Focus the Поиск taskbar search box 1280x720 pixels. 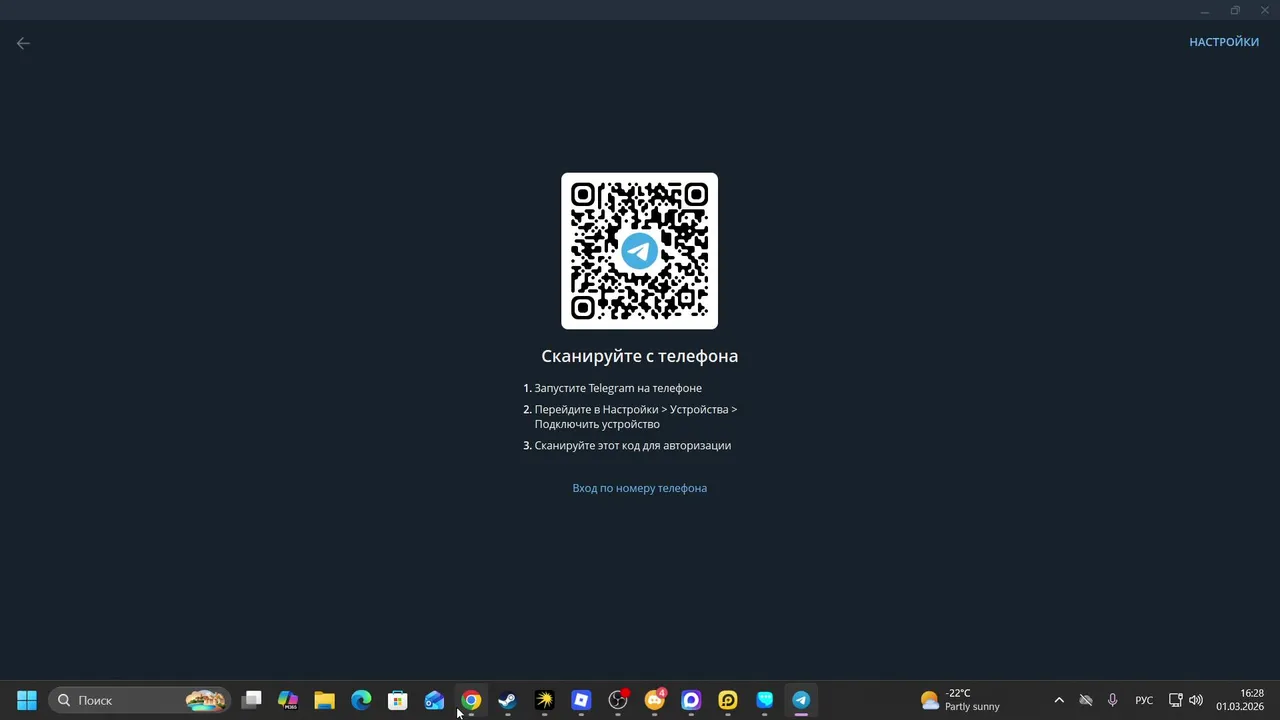click(140, 700)
